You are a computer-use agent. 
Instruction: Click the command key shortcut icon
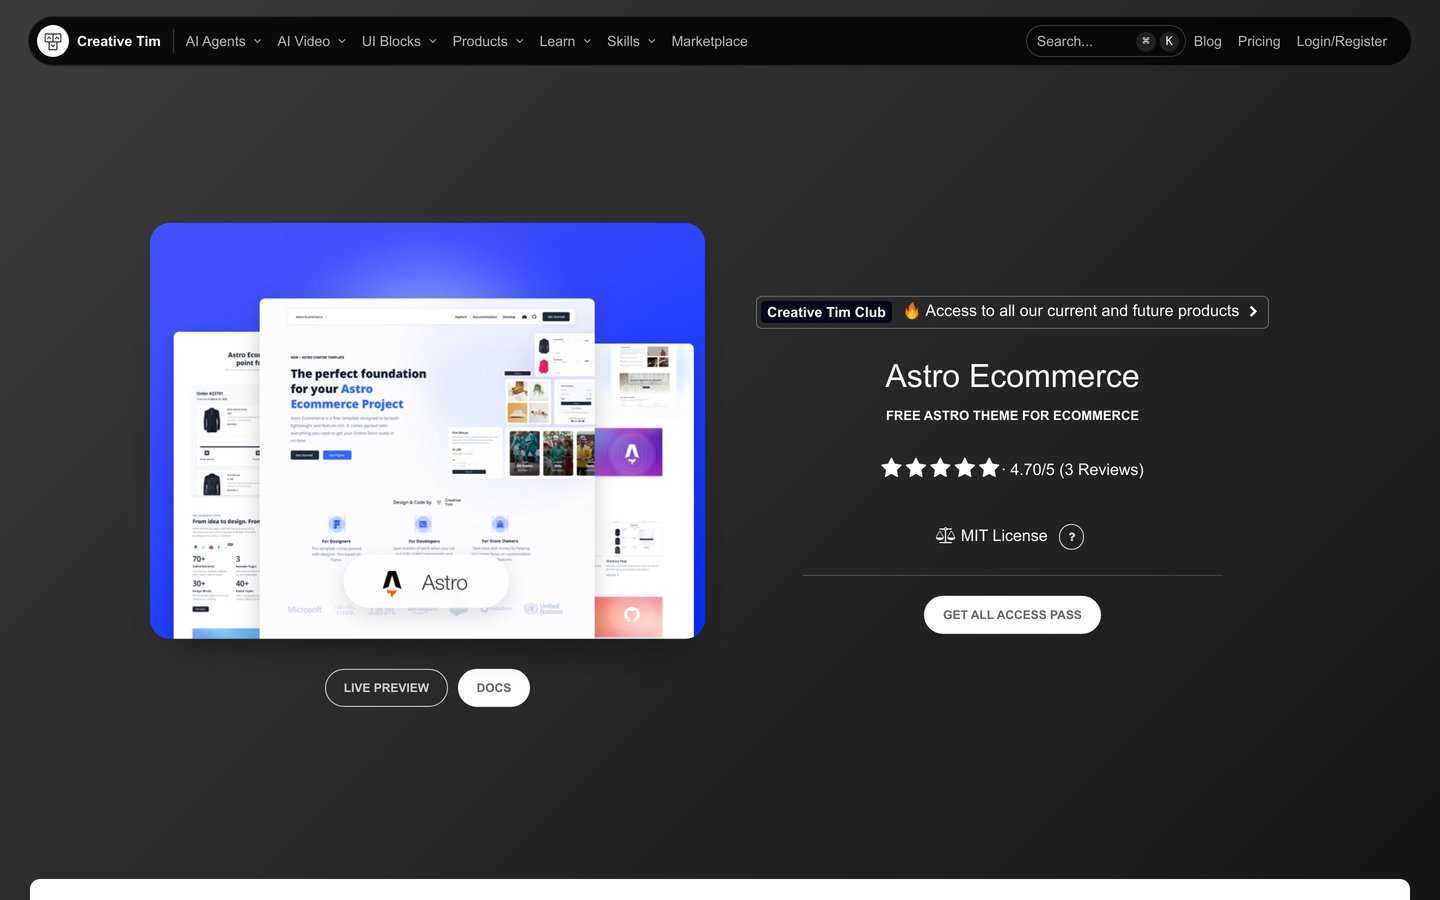tap(1146, 41)
